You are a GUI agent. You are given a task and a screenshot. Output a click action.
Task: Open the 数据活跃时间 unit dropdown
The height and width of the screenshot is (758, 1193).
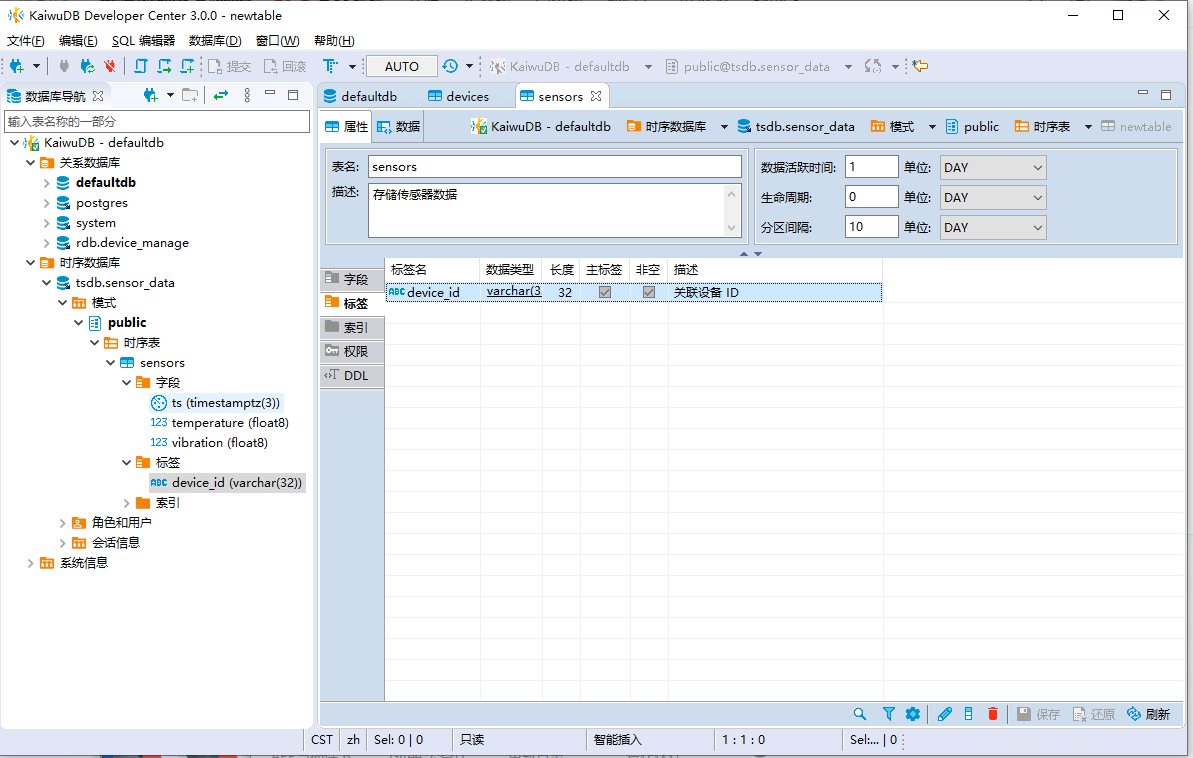tap(993, 167)
